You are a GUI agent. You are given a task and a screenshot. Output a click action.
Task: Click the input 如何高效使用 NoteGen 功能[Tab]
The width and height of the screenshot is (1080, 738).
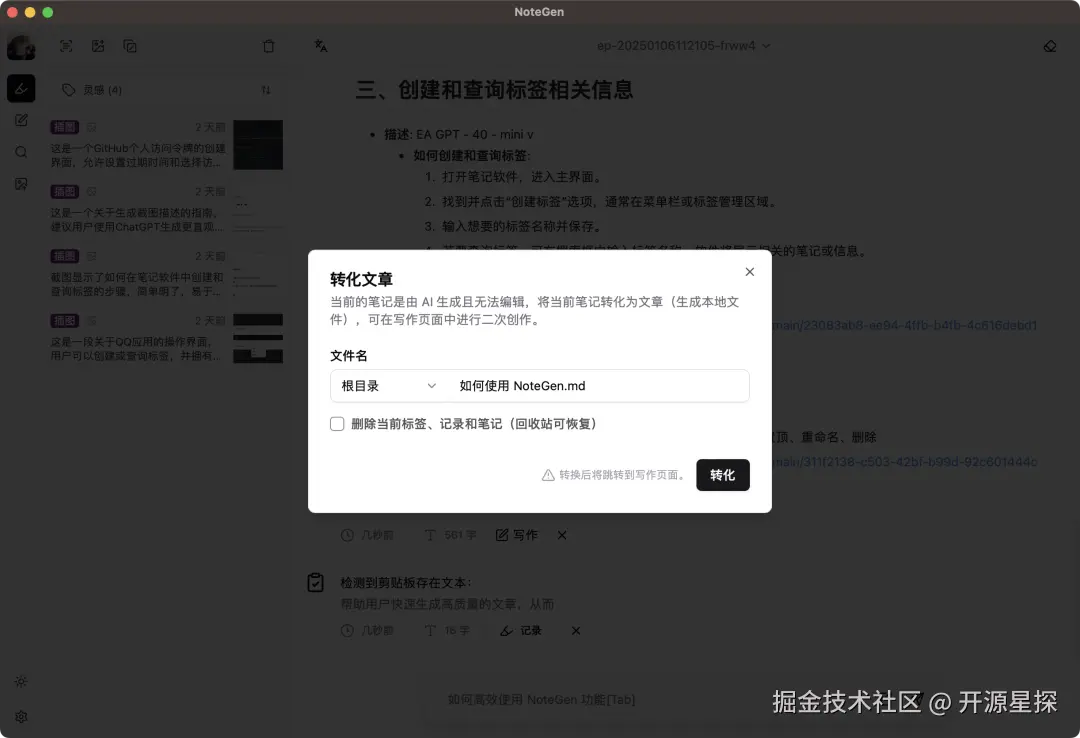tap(541, 699)
